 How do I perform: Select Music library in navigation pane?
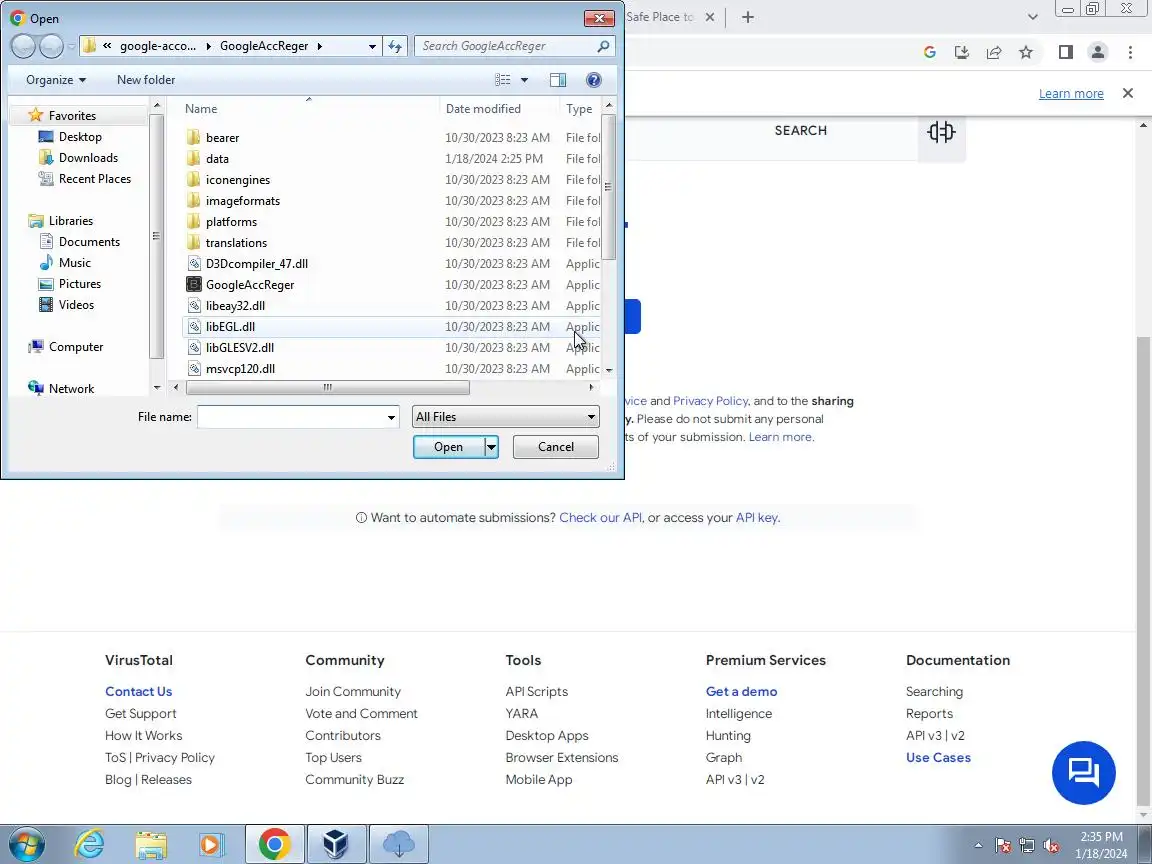[x=74, y=262]
